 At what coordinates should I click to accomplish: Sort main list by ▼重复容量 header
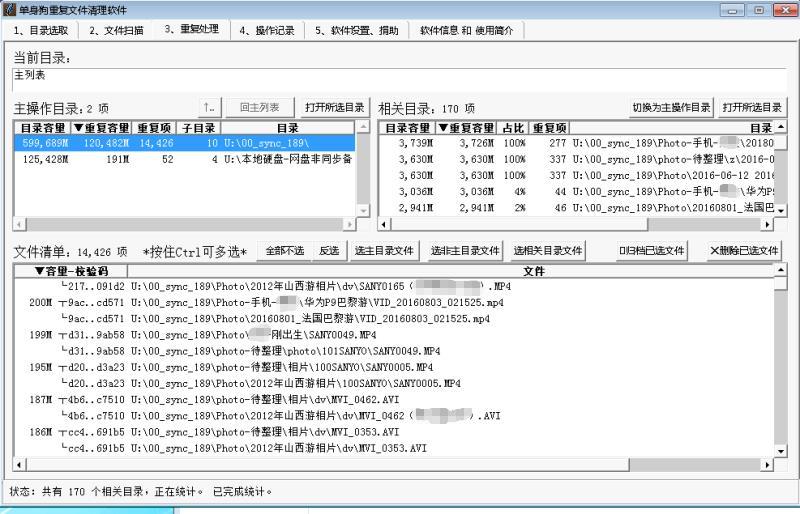click(101, 128)
